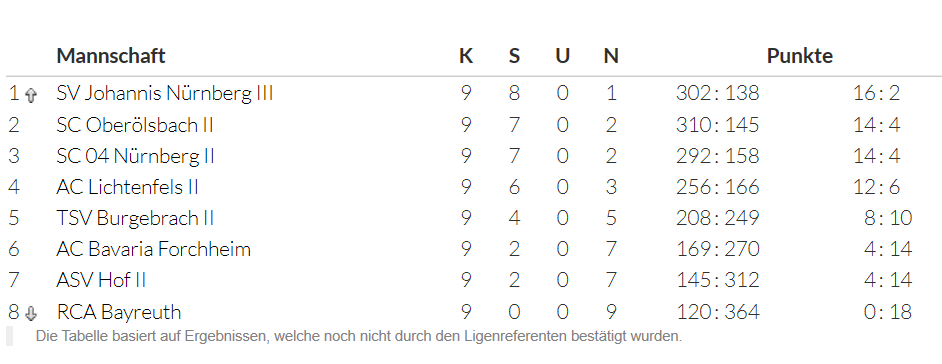Click the Mannschaft column header
Viewport: 942px width, 364px height.
point(111,55)
